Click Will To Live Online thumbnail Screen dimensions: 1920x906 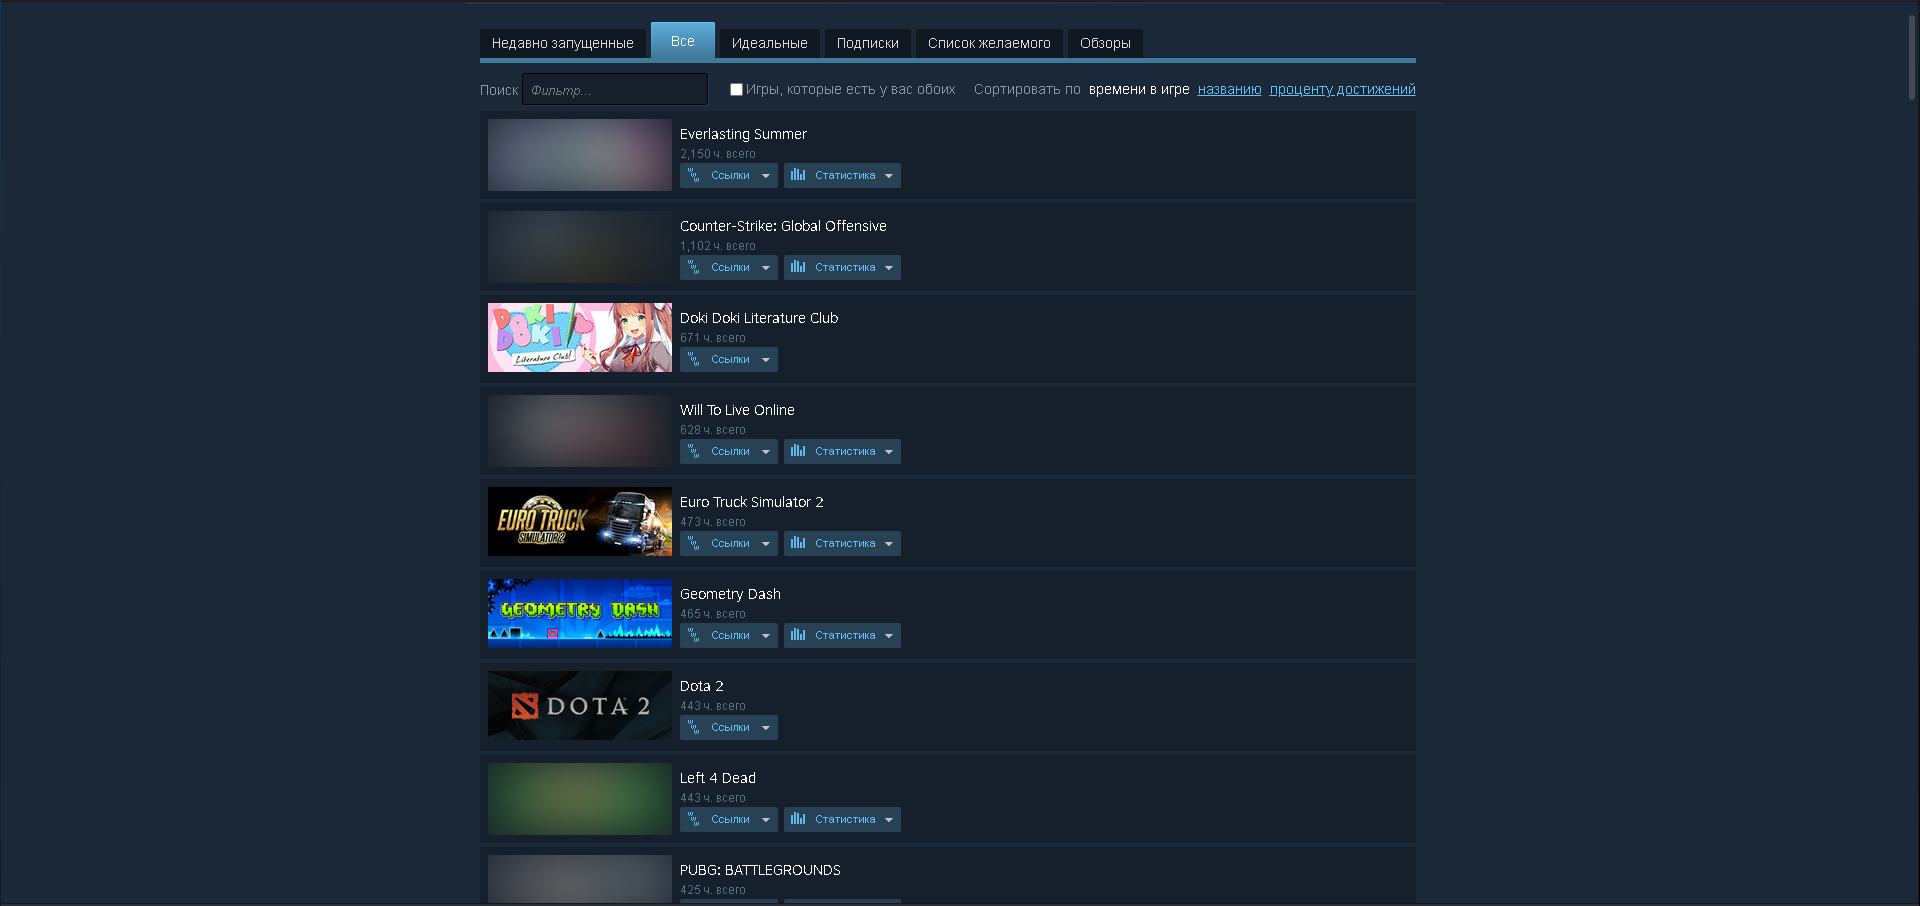tap(580, 431)
